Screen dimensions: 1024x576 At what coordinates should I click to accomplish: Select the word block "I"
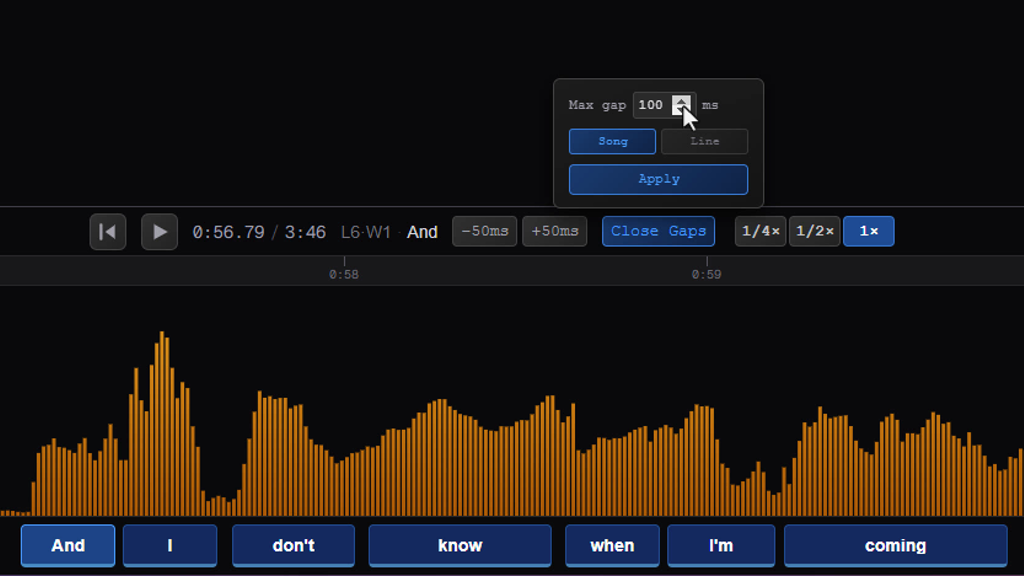[x=170, y=545]
